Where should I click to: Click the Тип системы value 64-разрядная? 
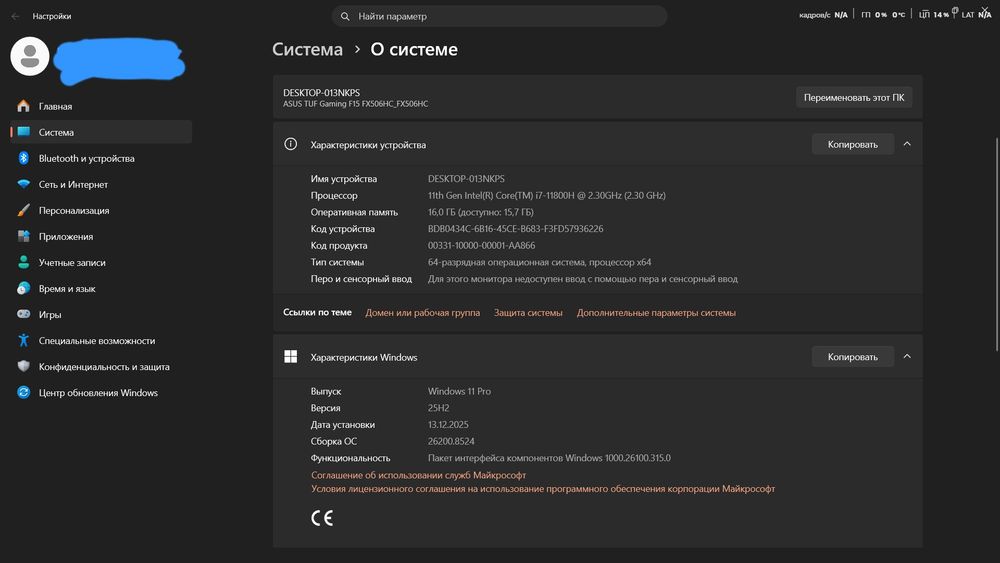[539, 261]
